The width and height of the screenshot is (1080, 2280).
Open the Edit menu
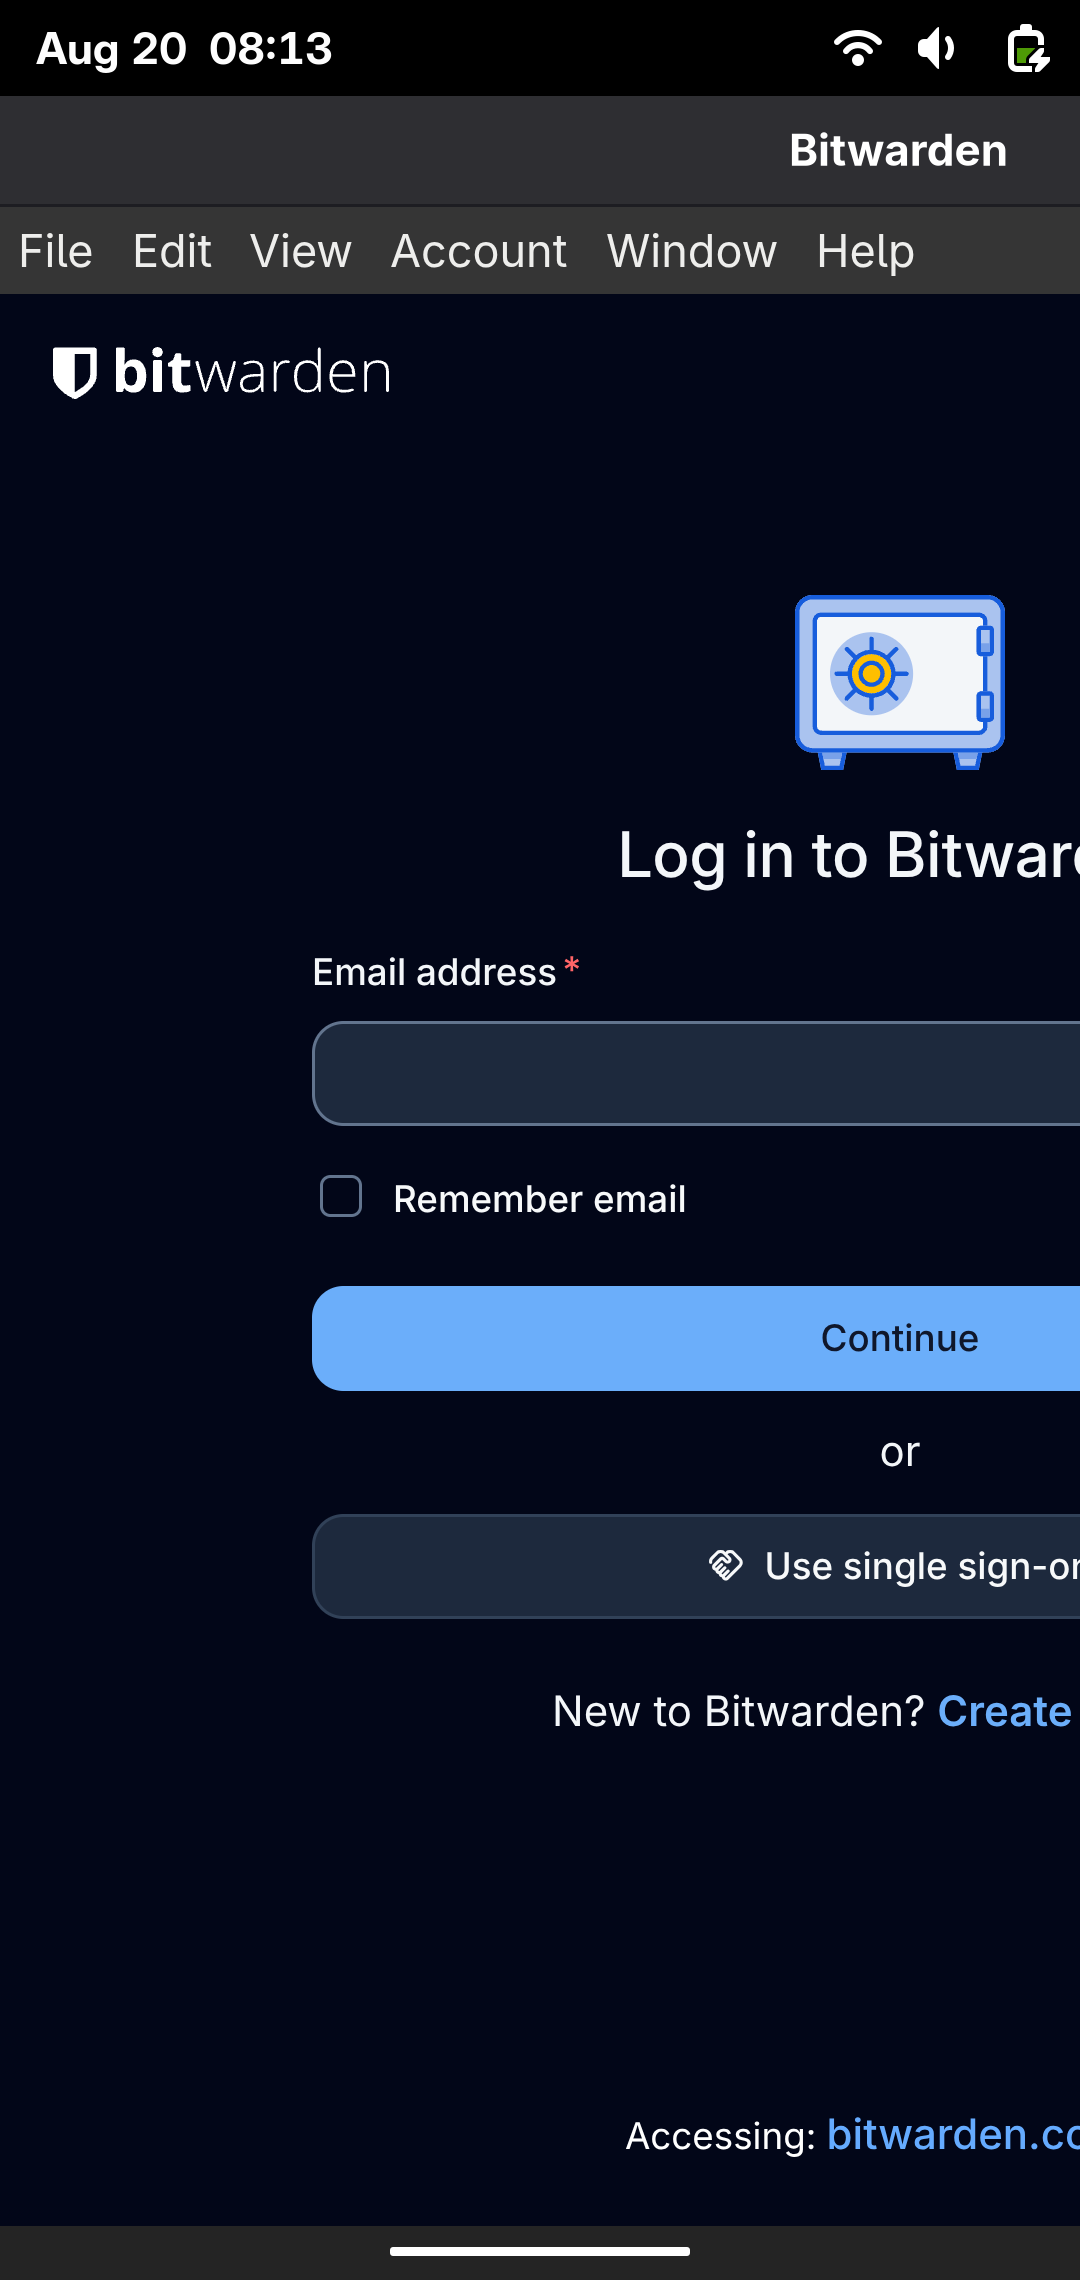tap(172, 251)
